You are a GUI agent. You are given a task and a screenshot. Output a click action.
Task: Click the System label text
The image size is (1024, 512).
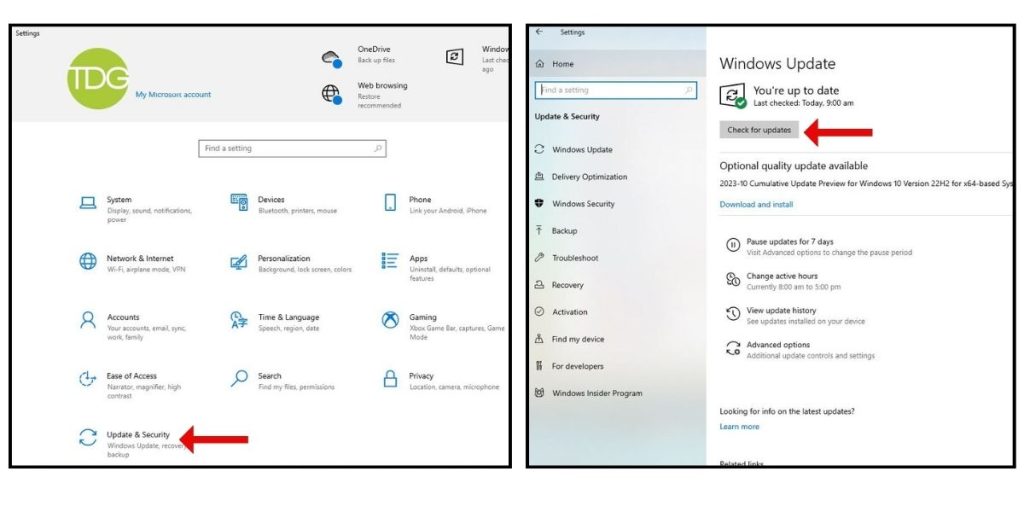(119, 200)
